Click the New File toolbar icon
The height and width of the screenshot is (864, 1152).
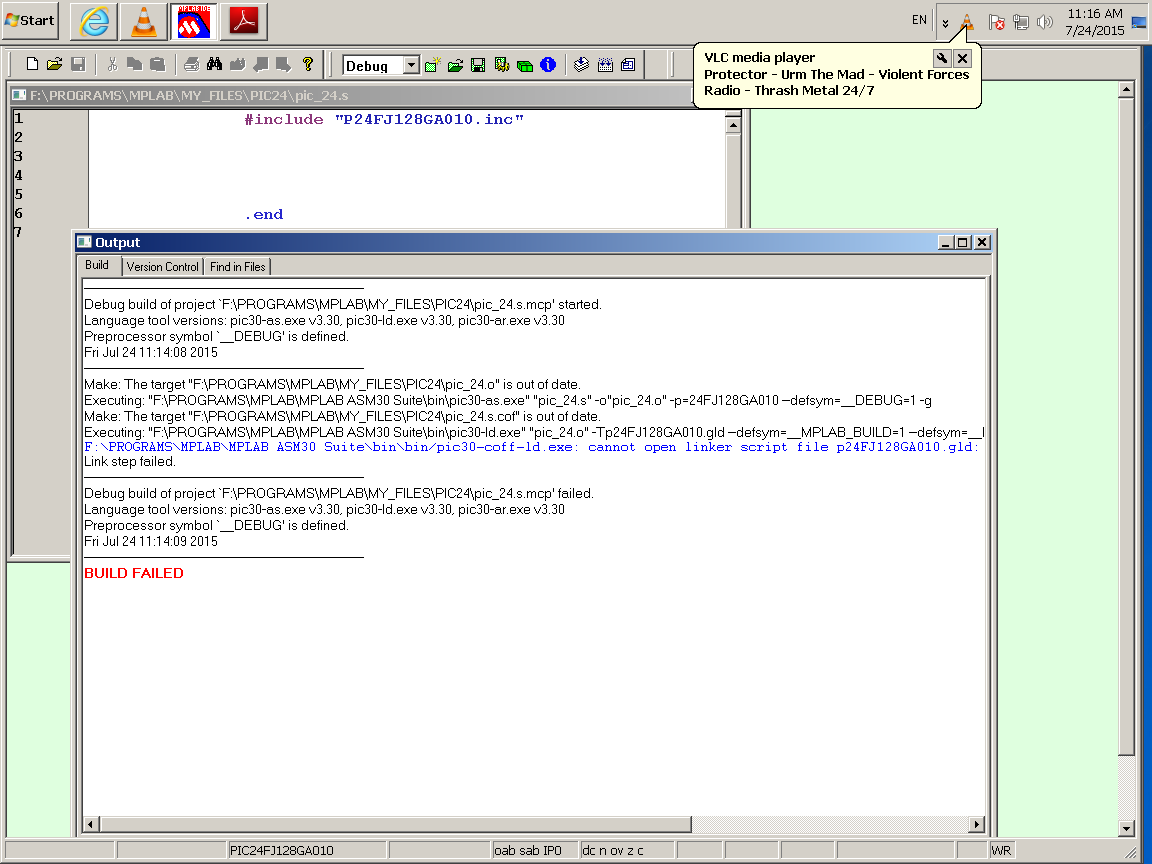[x=32, y=65]
